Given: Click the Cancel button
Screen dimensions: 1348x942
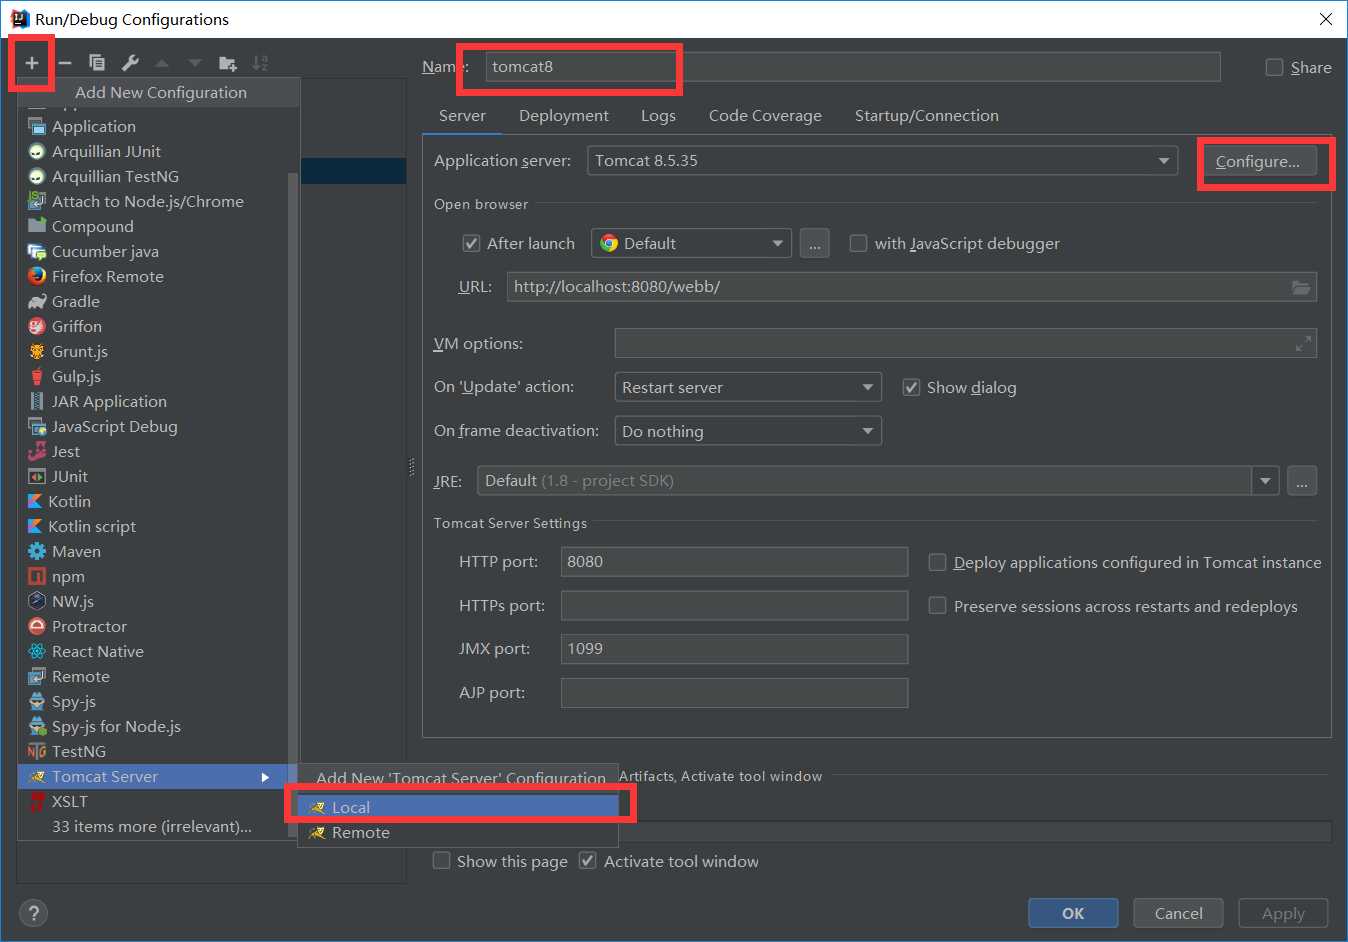Looking at the screenshot, I should click(x=1179, y=913).
